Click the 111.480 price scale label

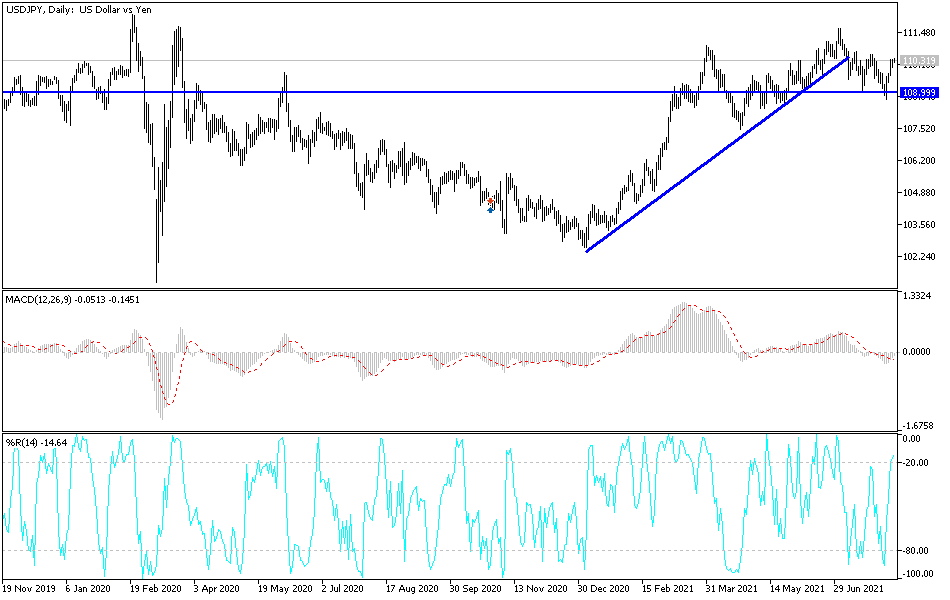pyautogui.click(x=919, y=33)
